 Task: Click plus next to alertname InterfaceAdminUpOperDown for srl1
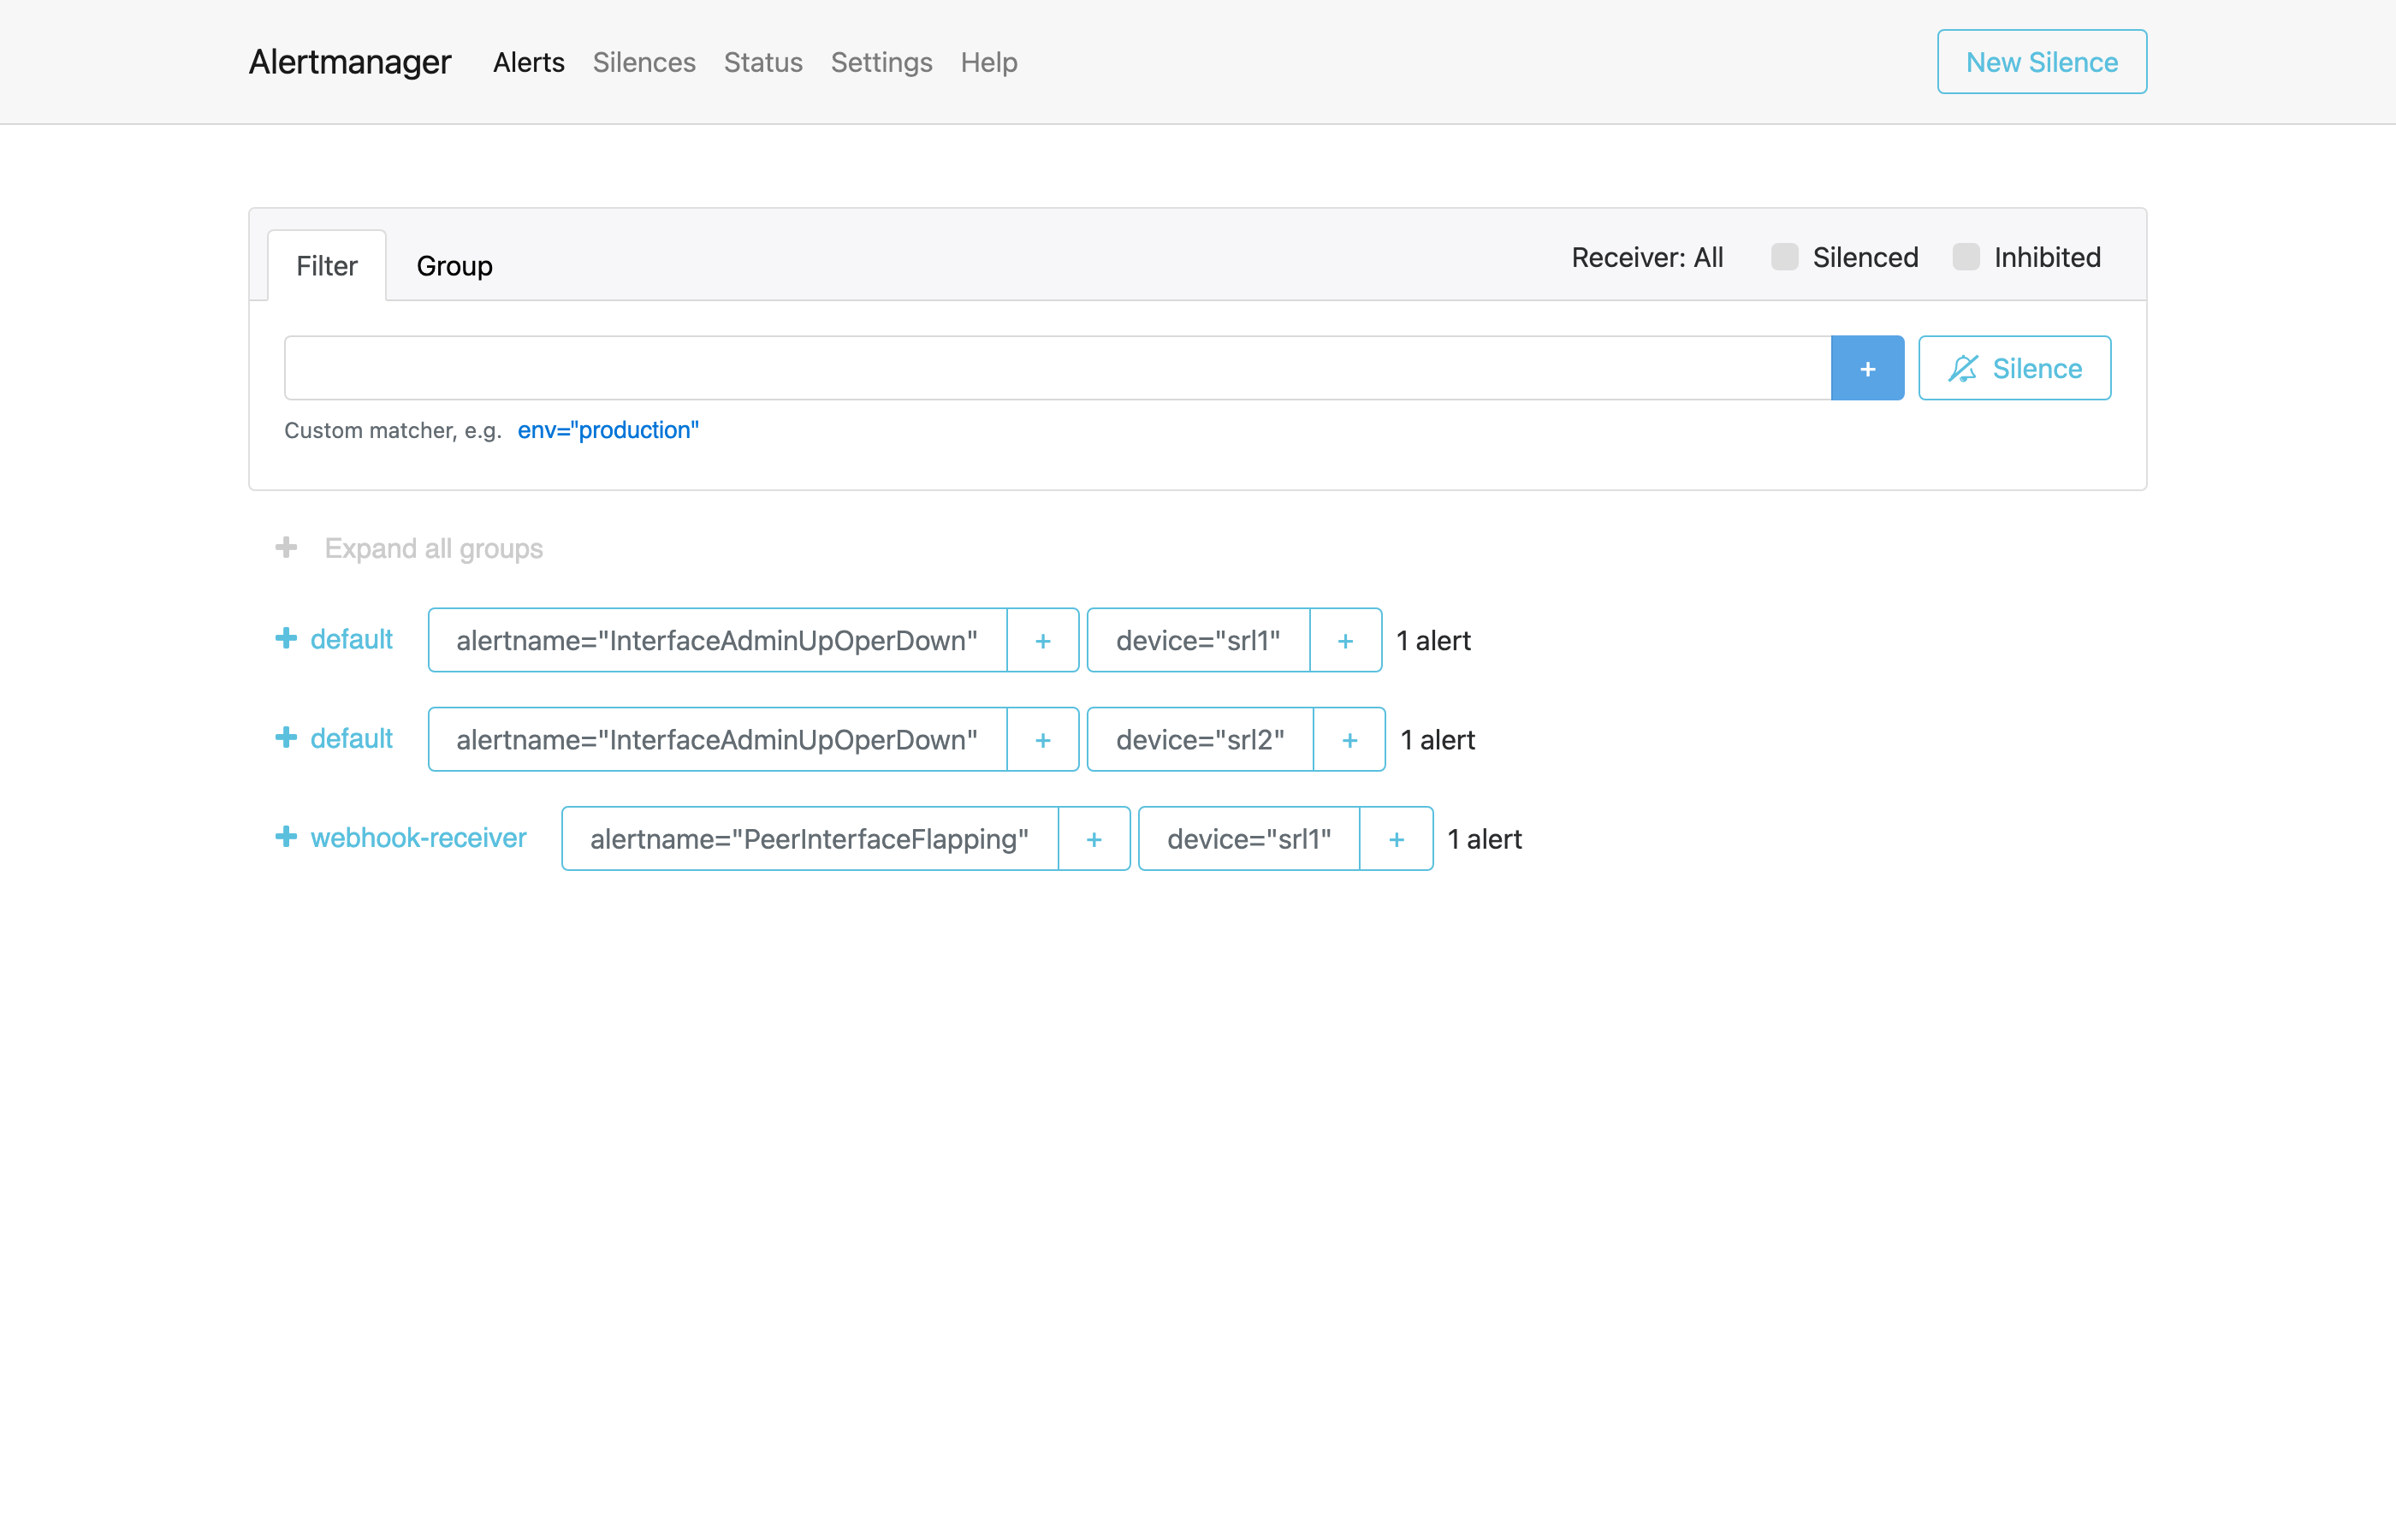coord(1042,640)
